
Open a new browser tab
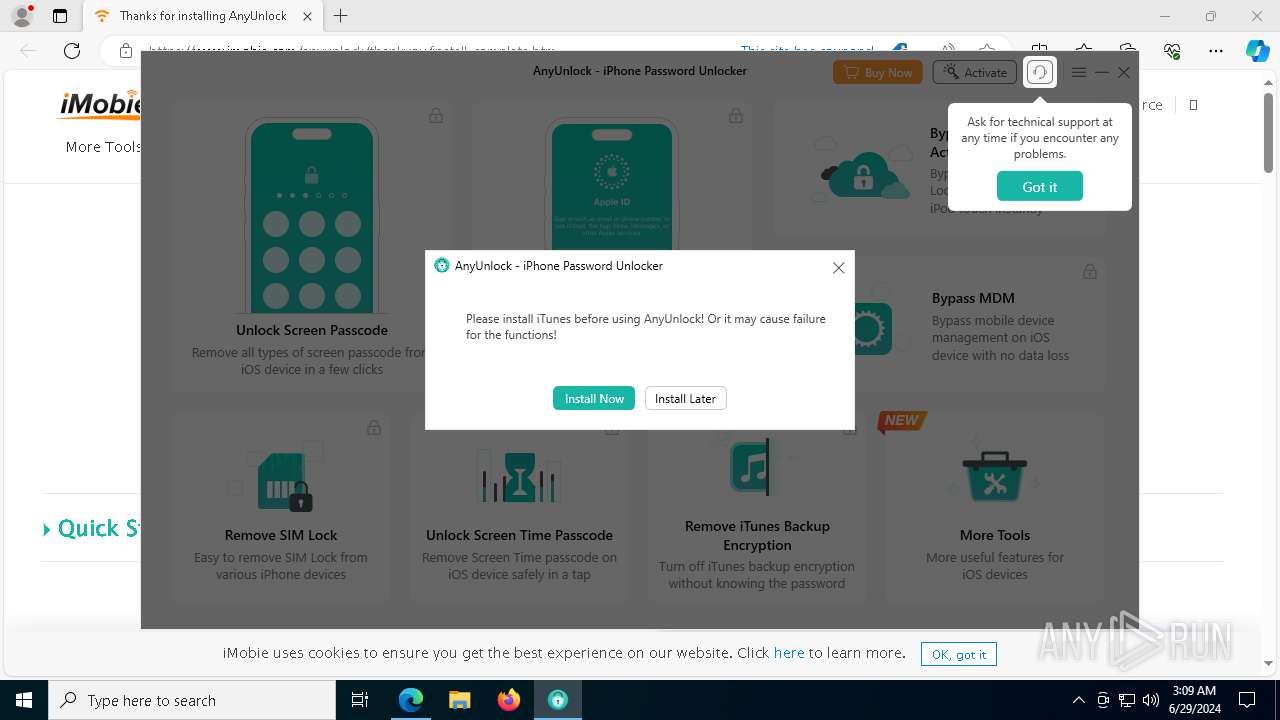341,16
